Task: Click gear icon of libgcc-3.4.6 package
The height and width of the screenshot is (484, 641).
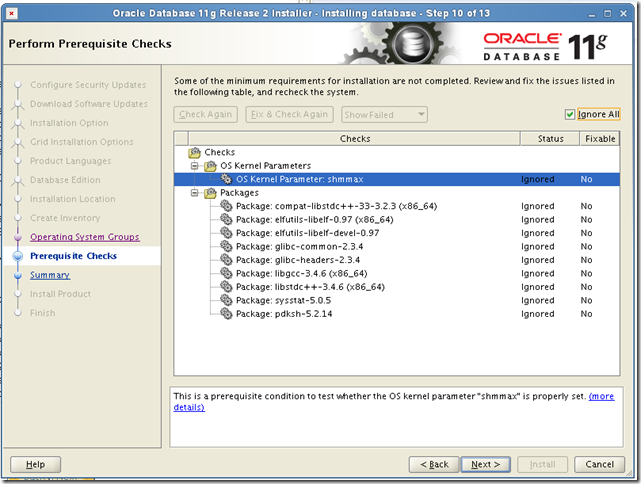Action: pyautogui.click(x=226, y=273)
